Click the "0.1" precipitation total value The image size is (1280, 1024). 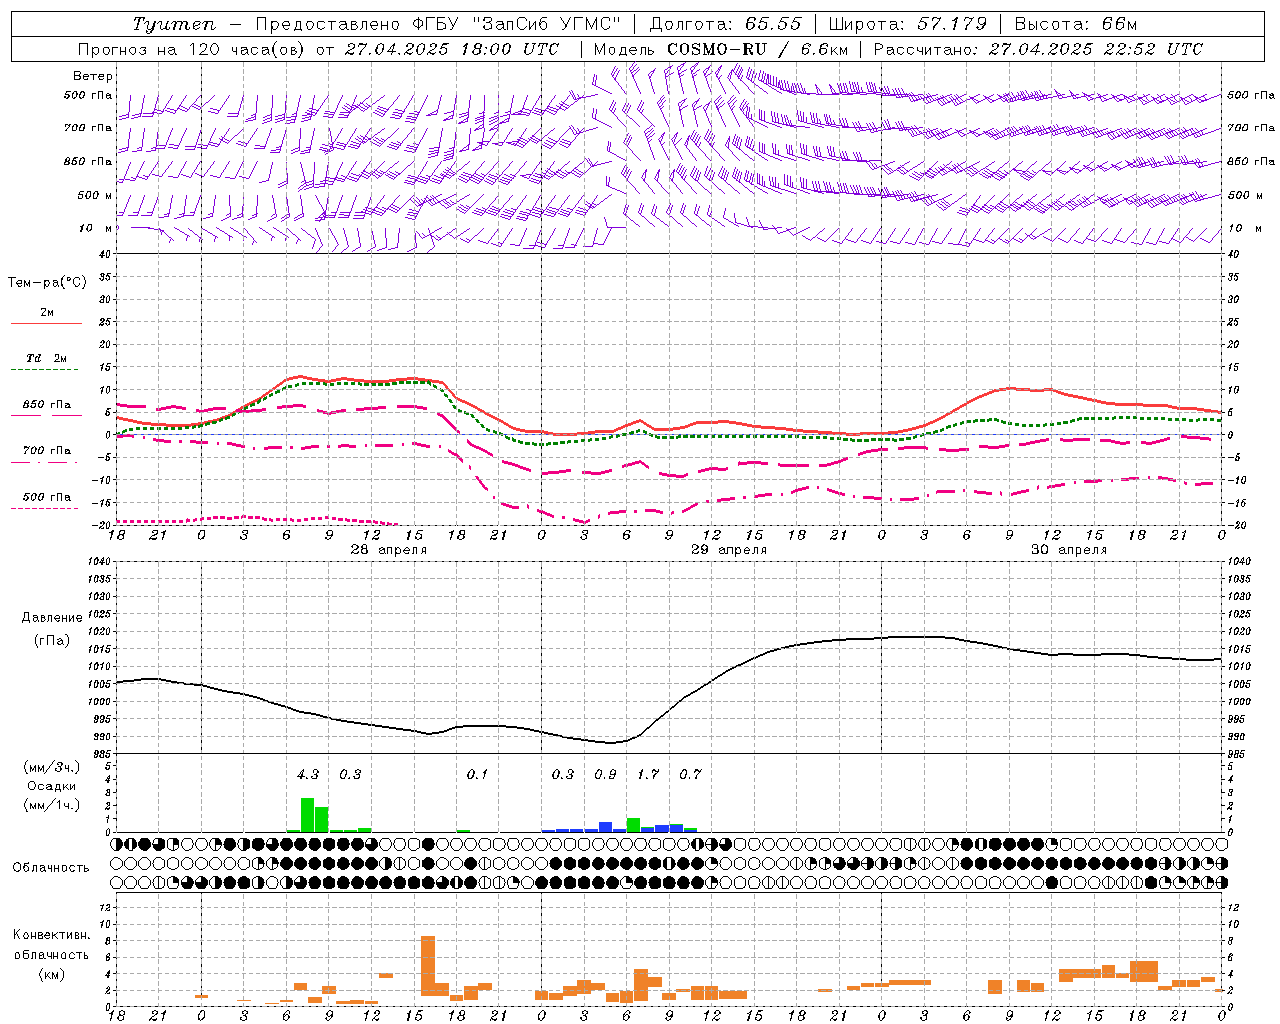click(x=478, y=774)
